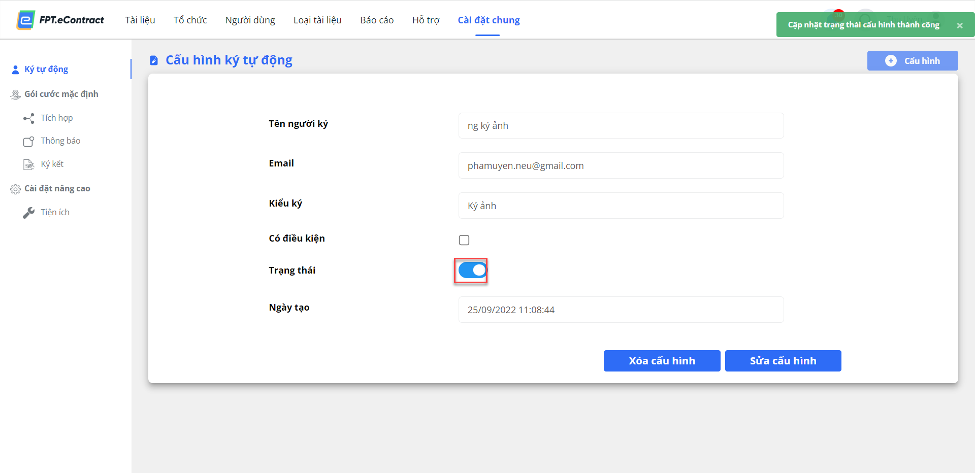Dismiss the success notification toast
Screen dimensions: 977x474
960,26
